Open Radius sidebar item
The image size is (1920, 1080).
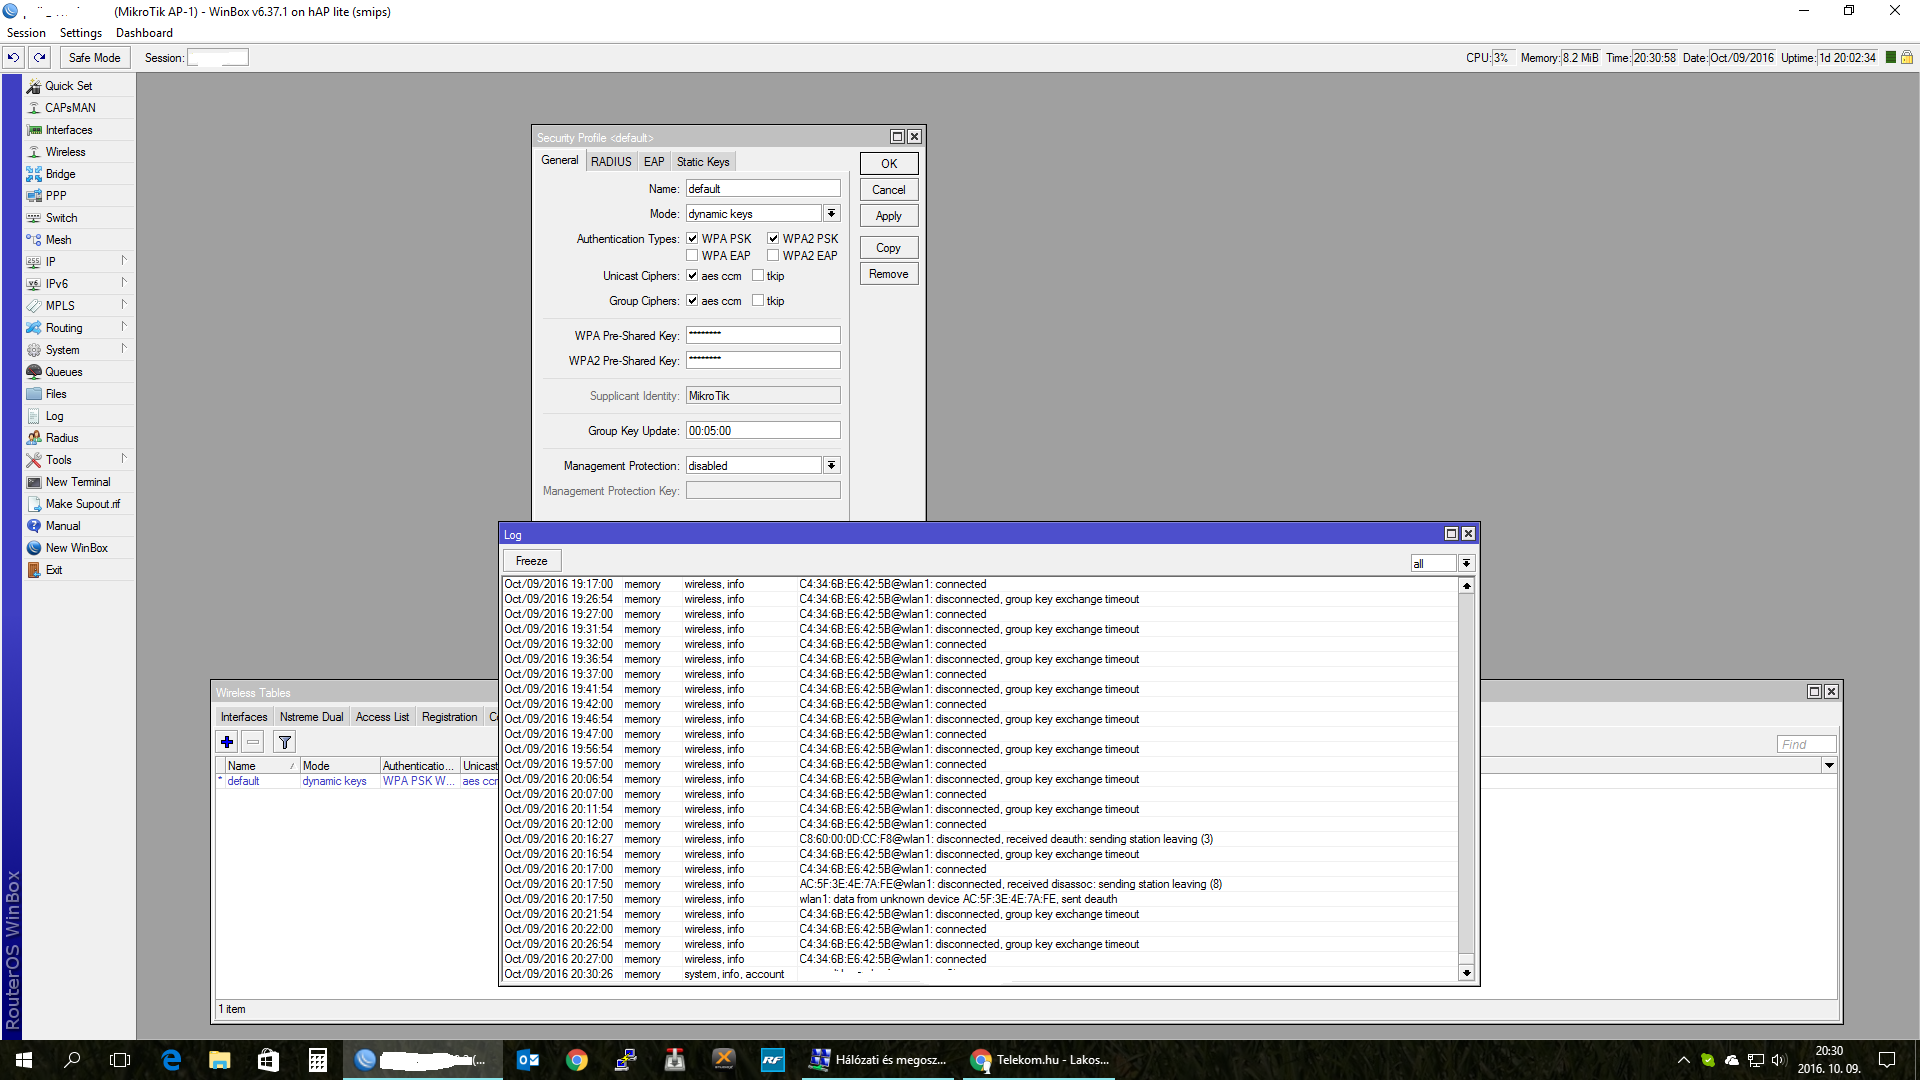[x=79, y=438]
